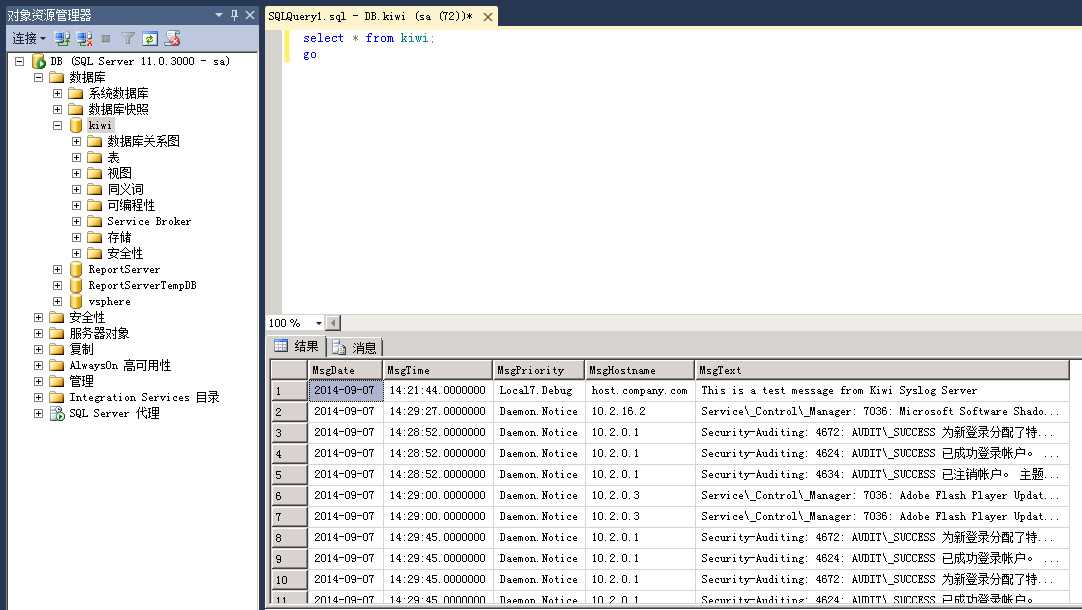The height and width of the screenshot is (610, 1082).
Task: Select the 安全性 folder icon under kiwi
Action: click(95, 253)
